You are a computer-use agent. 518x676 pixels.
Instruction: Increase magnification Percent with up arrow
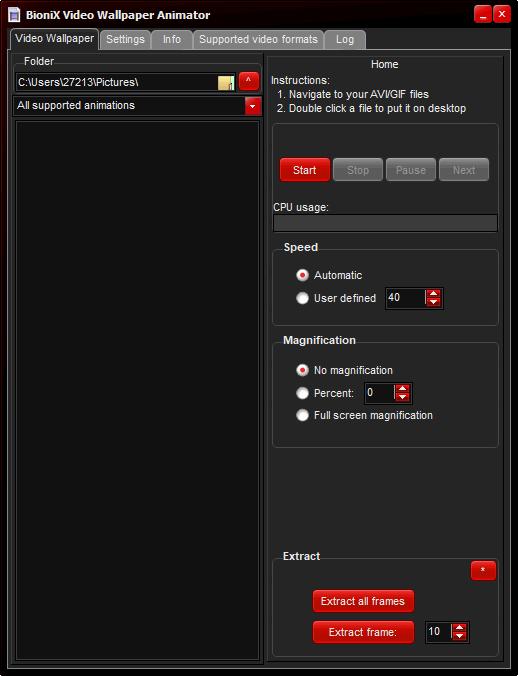402,389
